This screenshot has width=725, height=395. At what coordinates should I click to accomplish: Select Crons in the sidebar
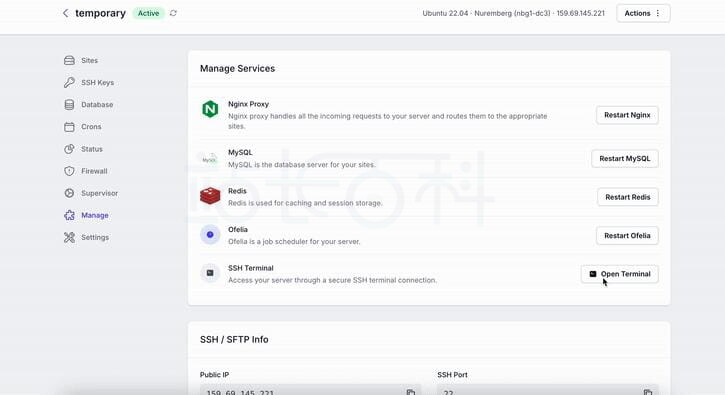91,127
